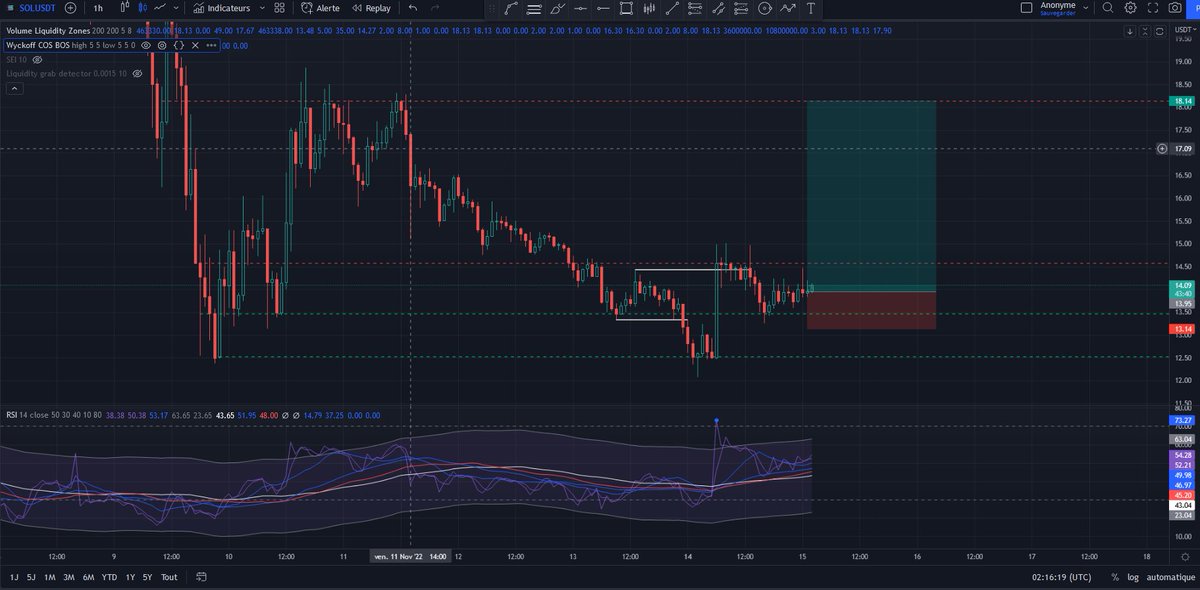View Wyckoff COS BOS source code braces

click(178, 45)
